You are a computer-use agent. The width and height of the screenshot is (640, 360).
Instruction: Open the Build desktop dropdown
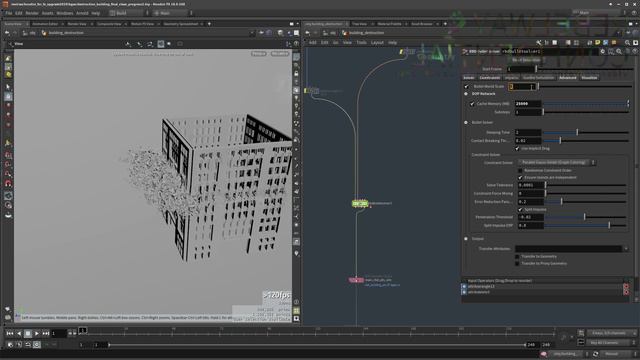(x=129, y=13)
